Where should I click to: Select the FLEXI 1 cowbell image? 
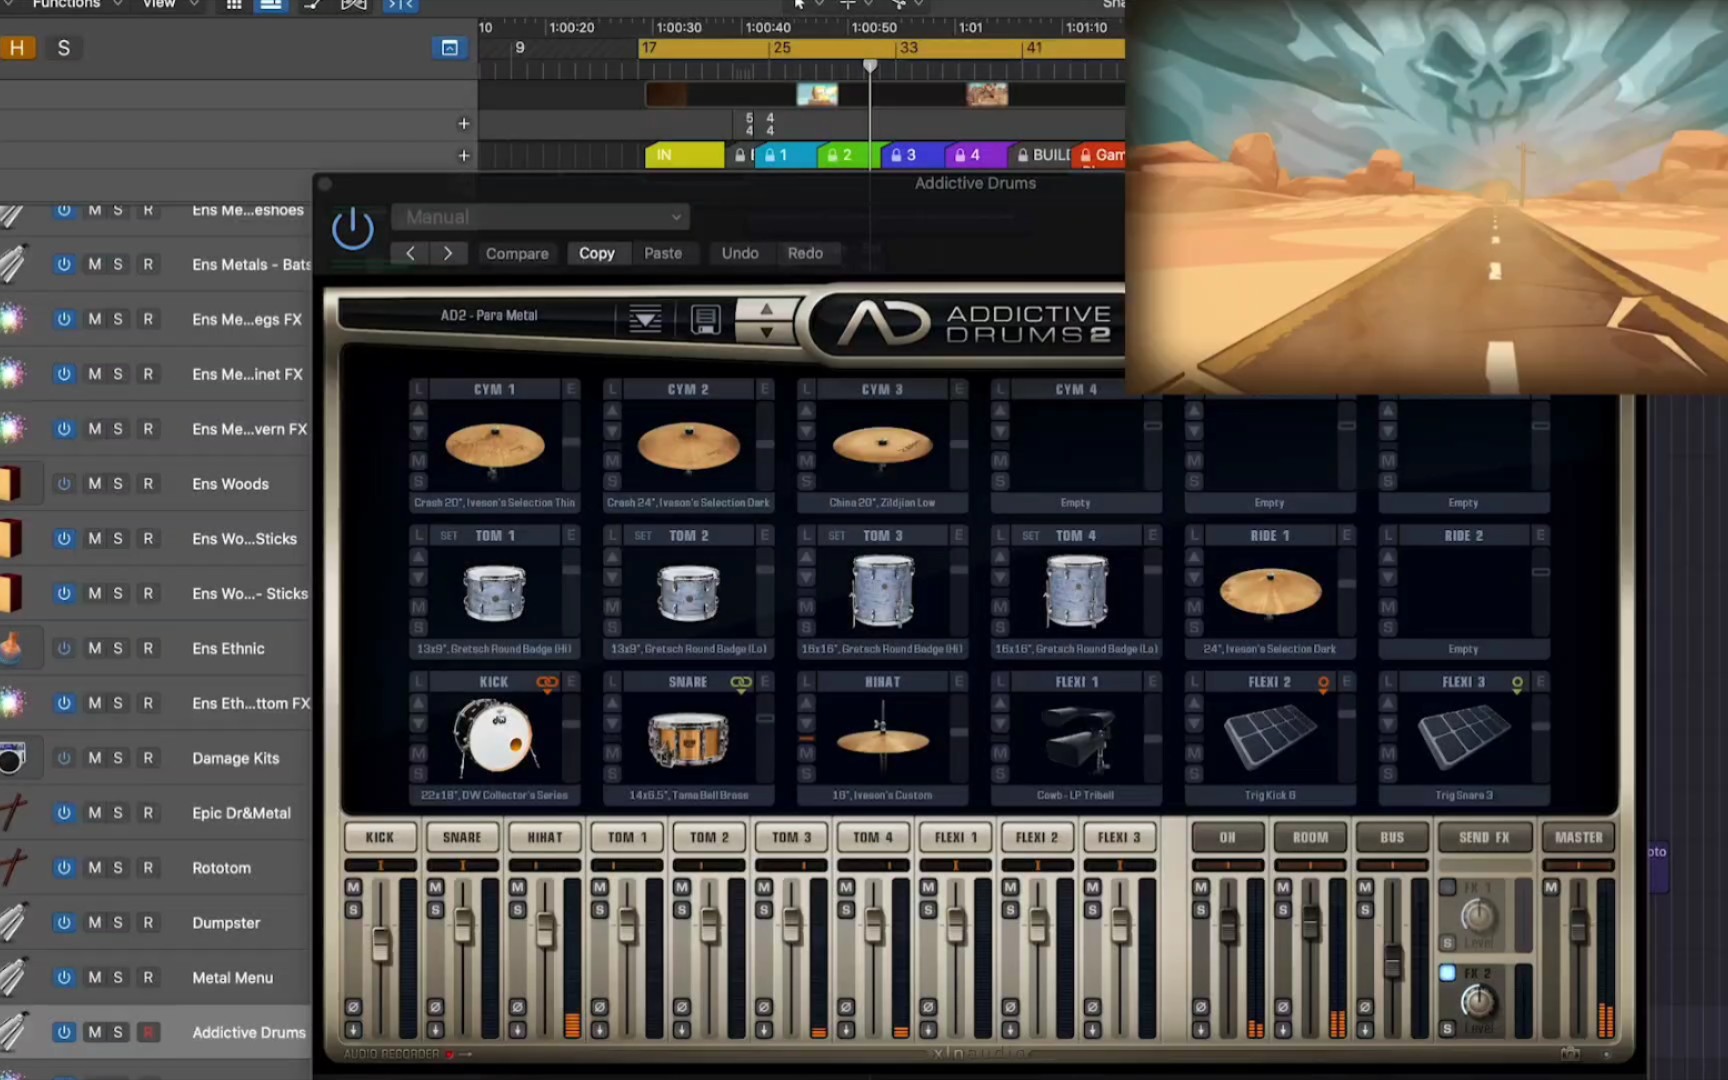pos(1078,738)
